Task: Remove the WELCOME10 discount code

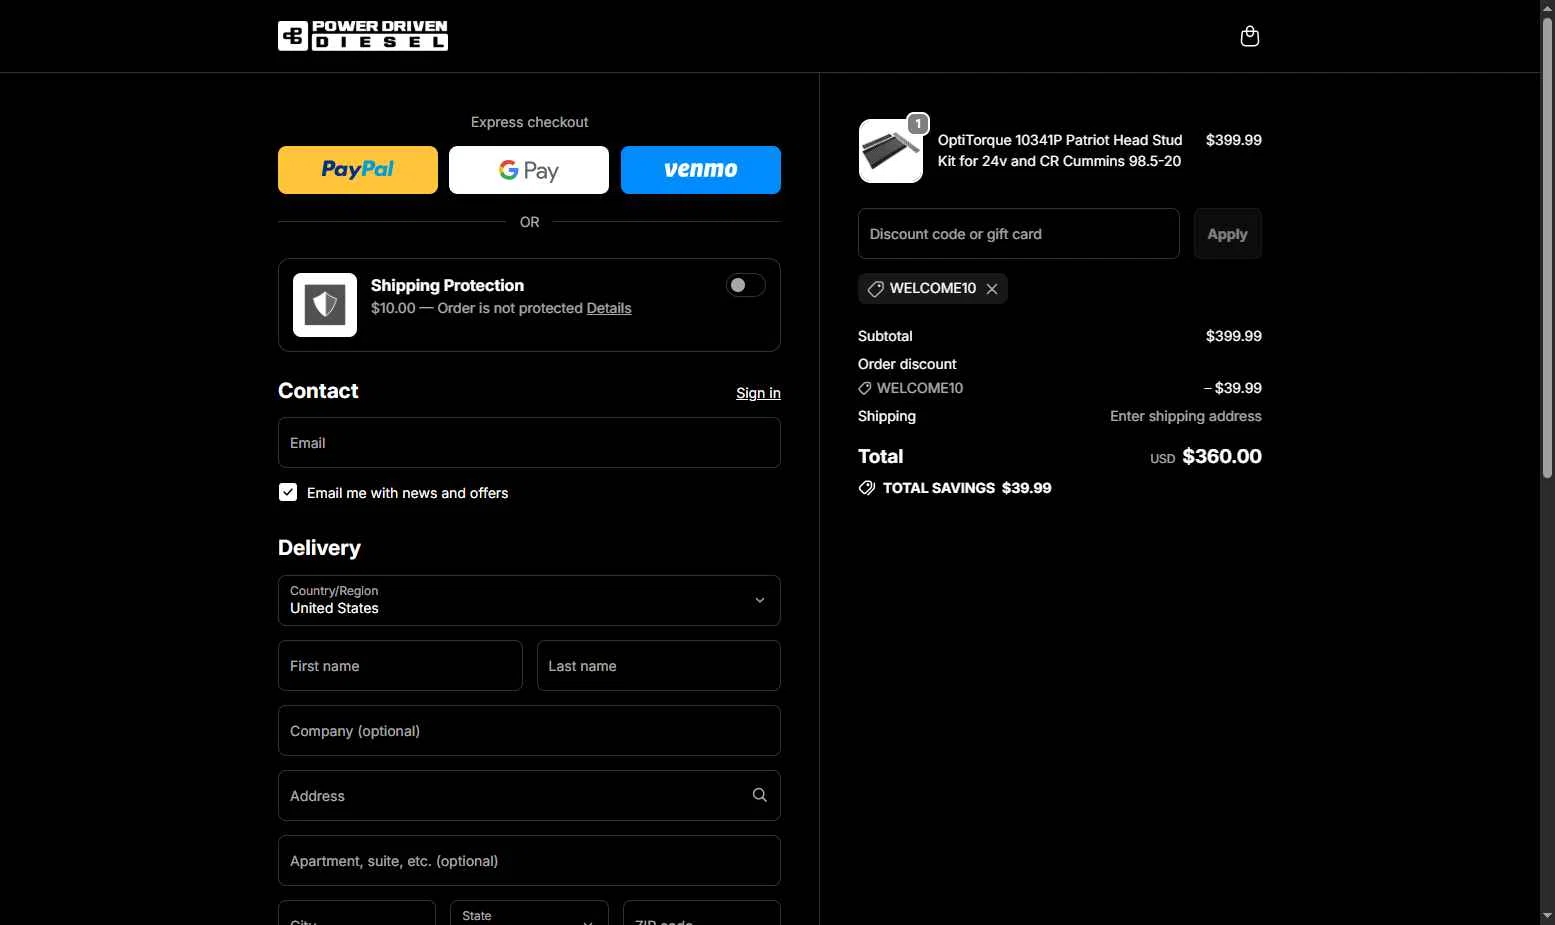Action: point(992,289)
